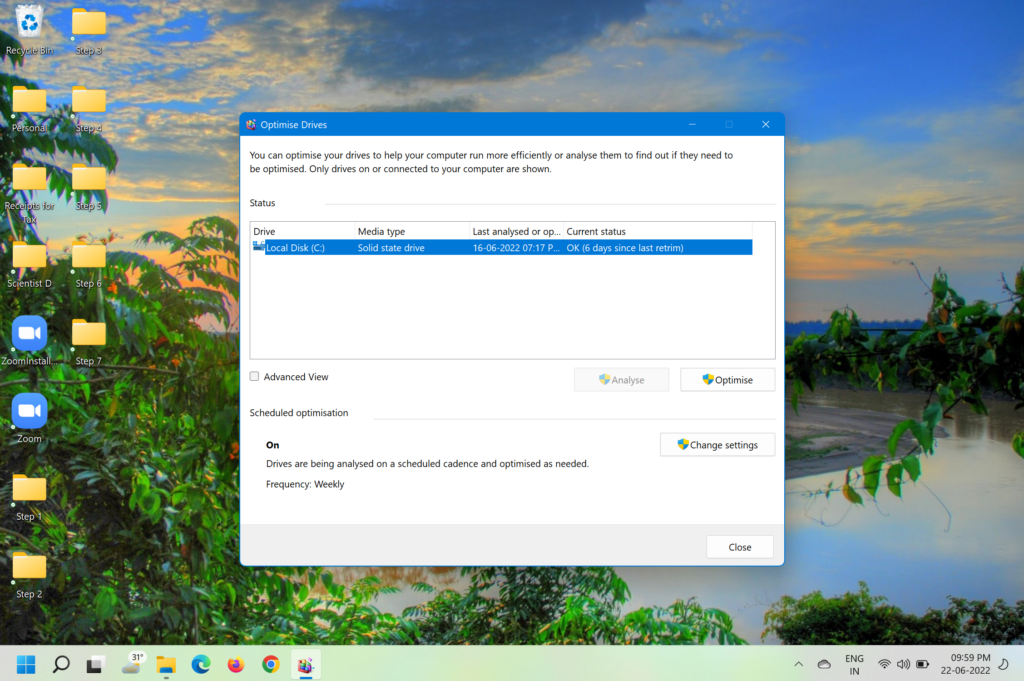Click the Optimise Drives title bar icon
Viewport: 1024px width, 681px height.
(x=251, y=124)
